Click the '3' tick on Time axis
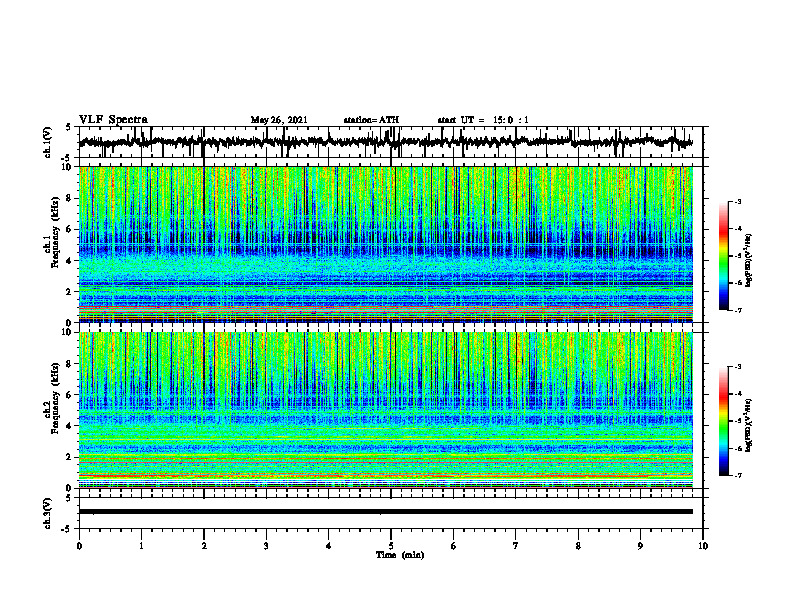 266,546
